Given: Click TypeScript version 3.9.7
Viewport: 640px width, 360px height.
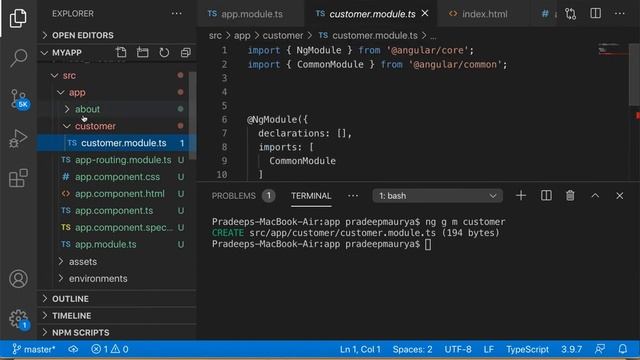Looking at the screenshot, I should point(571,349).
